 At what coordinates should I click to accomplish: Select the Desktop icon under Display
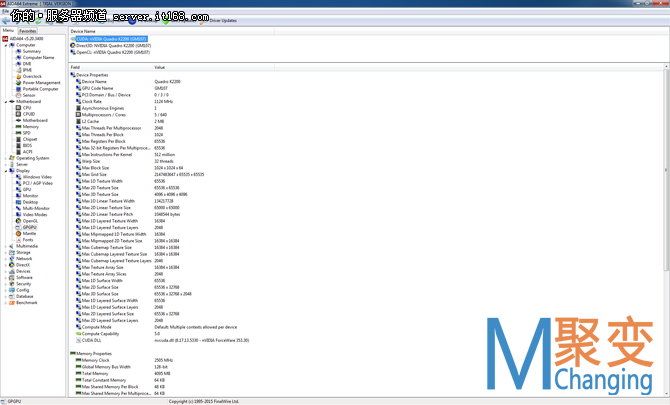click(x=18, y=202)
